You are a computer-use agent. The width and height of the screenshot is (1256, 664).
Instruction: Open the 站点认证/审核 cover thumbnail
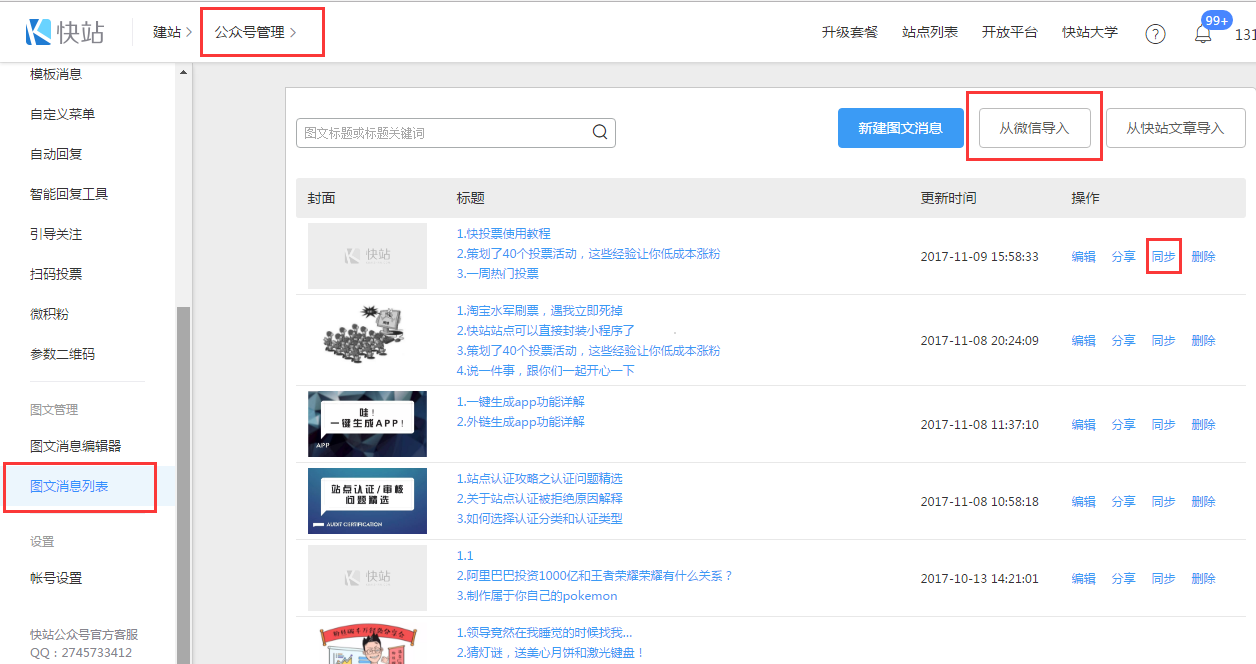[367, 501]
